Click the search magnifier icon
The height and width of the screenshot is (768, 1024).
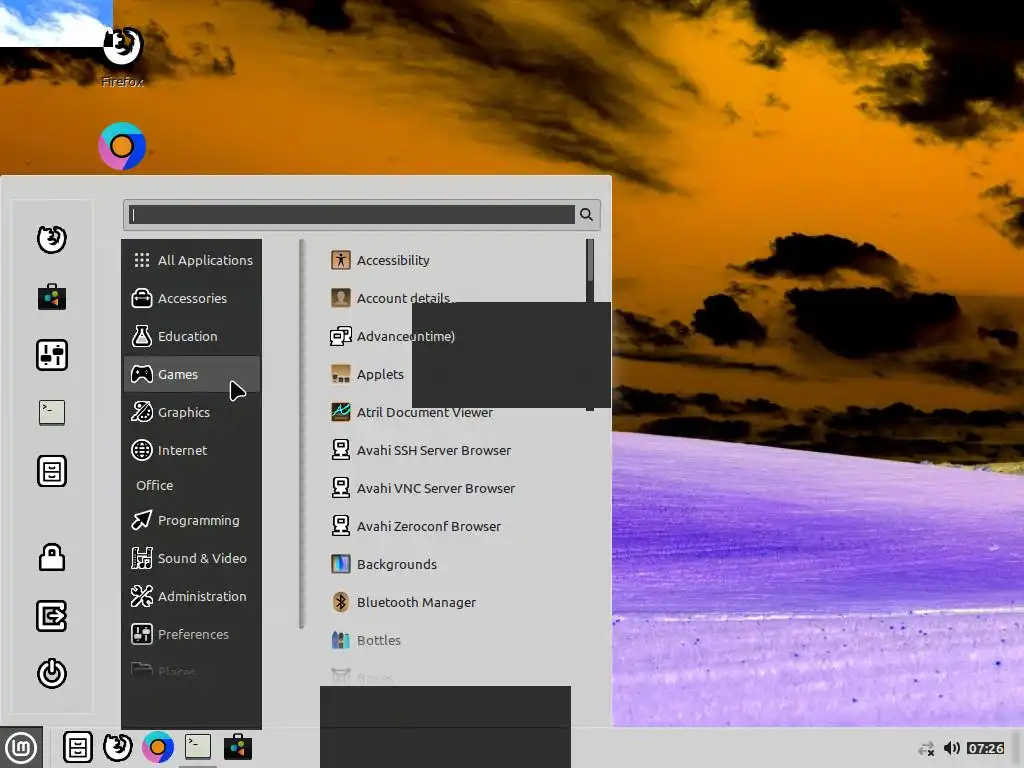[586, 214]
